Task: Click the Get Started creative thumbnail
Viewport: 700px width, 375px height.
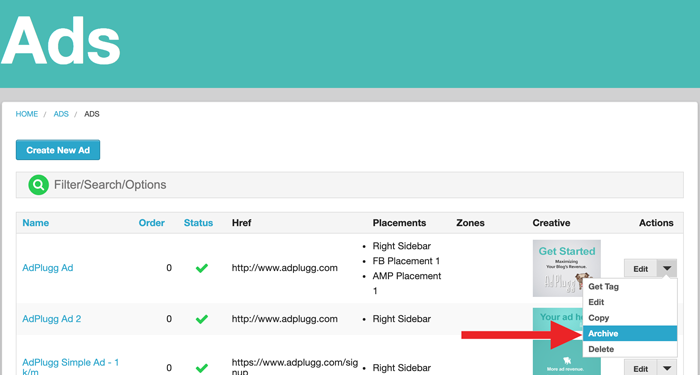Action: [x=567, y=268]
